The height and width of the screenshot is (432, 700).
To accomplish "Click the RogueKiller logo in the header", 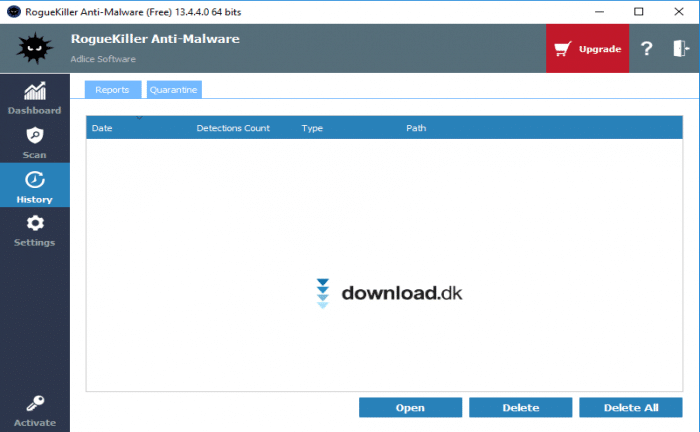I will click(x=35, y=48).
